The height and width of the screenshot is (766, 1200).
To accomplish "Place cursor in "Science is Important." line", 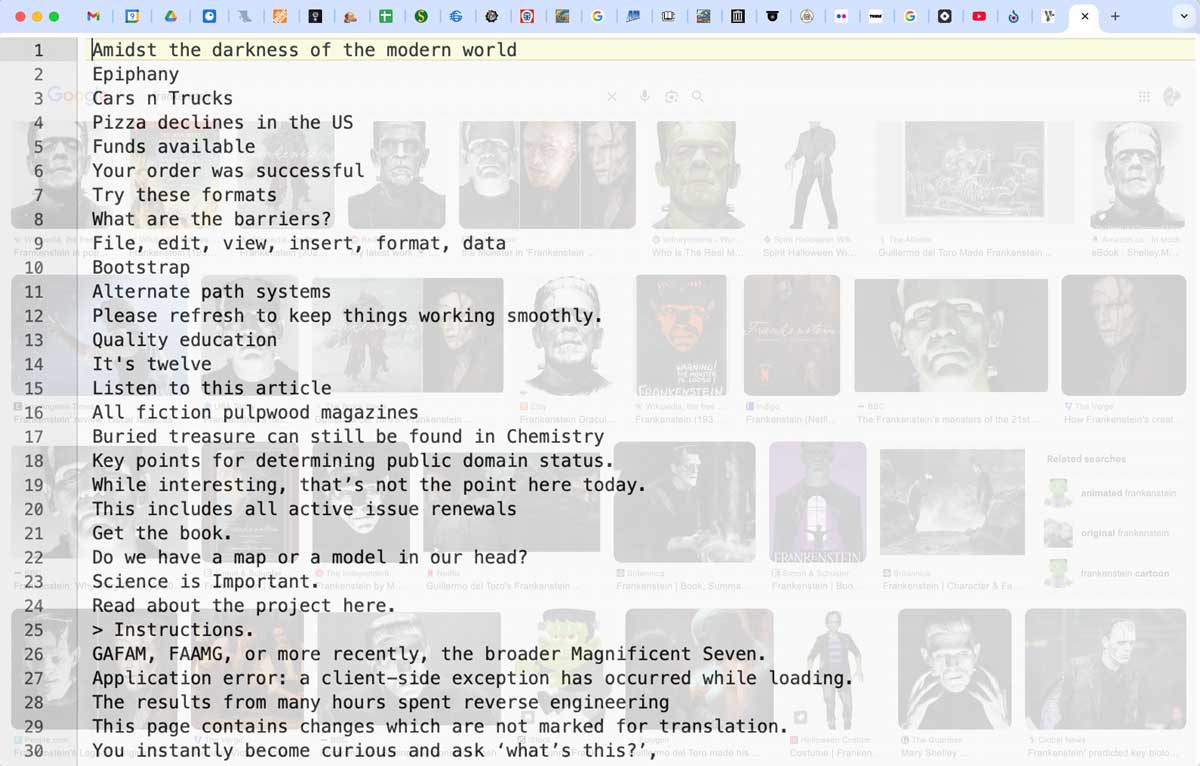I will [205, 581].
